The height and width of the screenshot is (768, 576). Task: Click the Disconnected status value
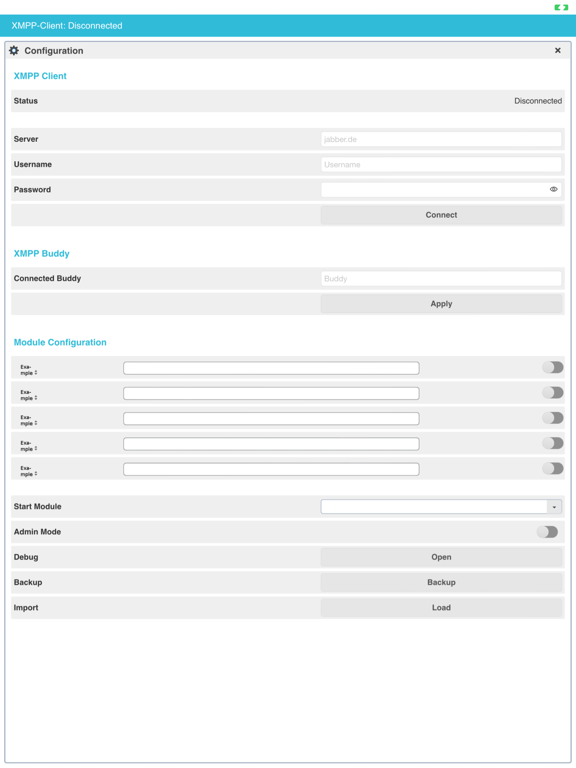[x=538, y=101]
